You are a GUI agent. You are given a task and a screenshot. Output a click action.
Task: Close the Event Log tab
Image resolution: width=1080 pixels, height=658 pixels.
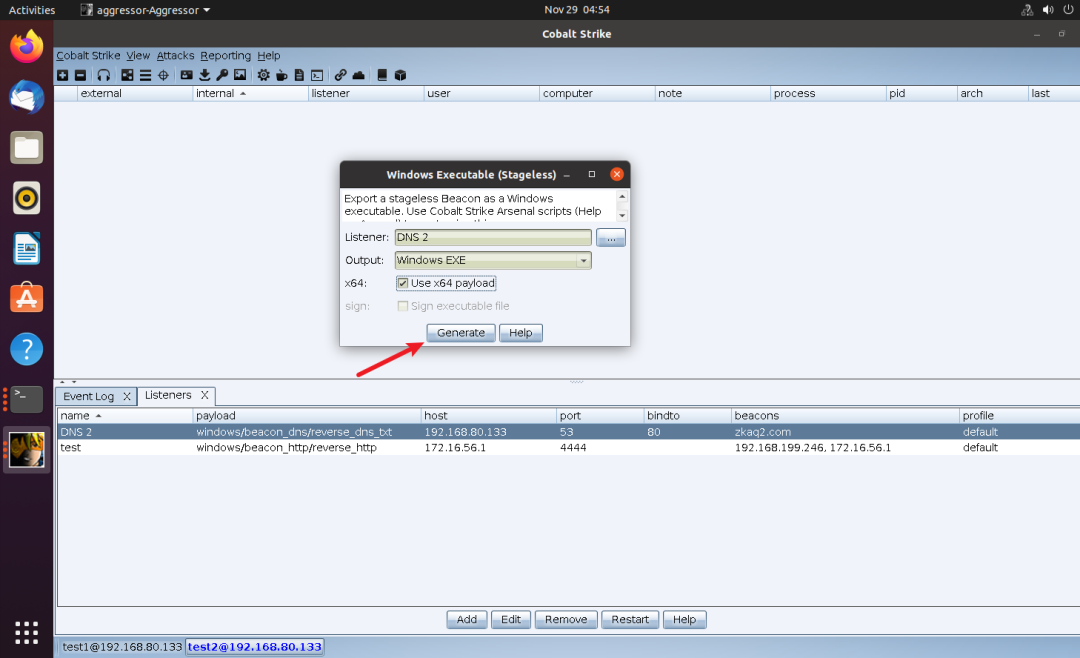point(127,396)
